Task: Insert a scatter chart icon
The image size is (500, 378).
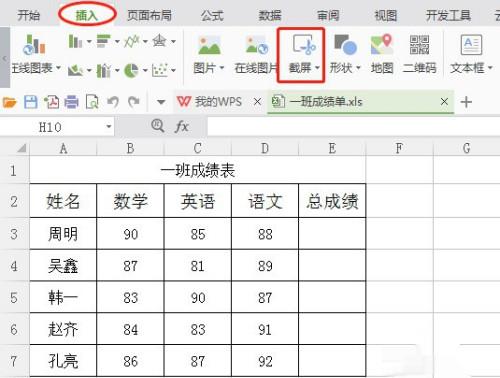Action: click(160, 70)
